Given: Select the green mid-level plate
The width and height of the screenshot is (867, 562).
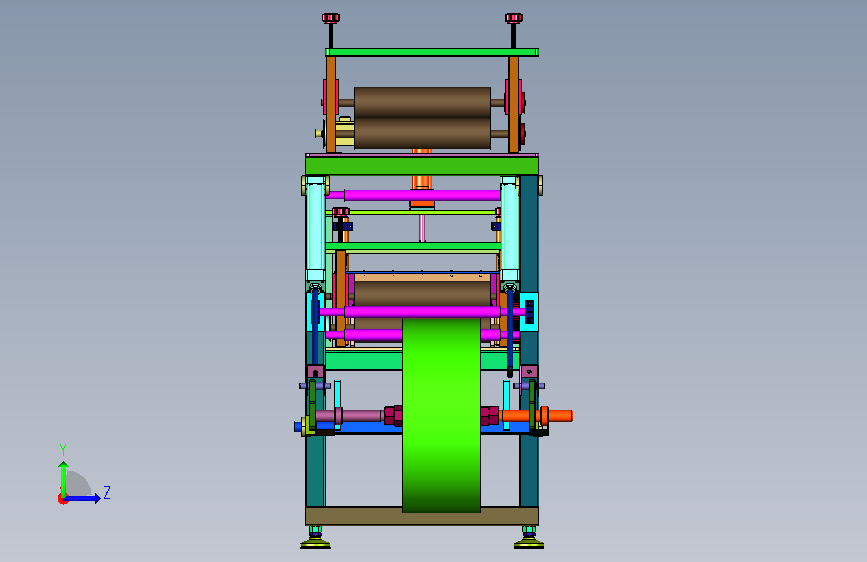Looking at the screenshot, I should 414,246.
